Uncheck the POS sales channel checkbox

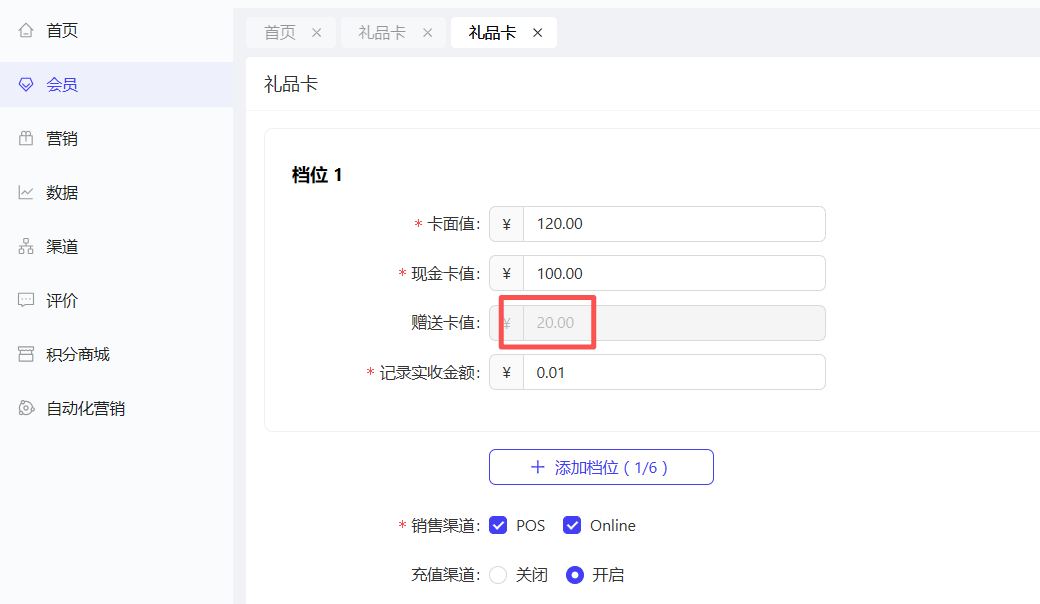pyautogui.click(x=498, y=525)
